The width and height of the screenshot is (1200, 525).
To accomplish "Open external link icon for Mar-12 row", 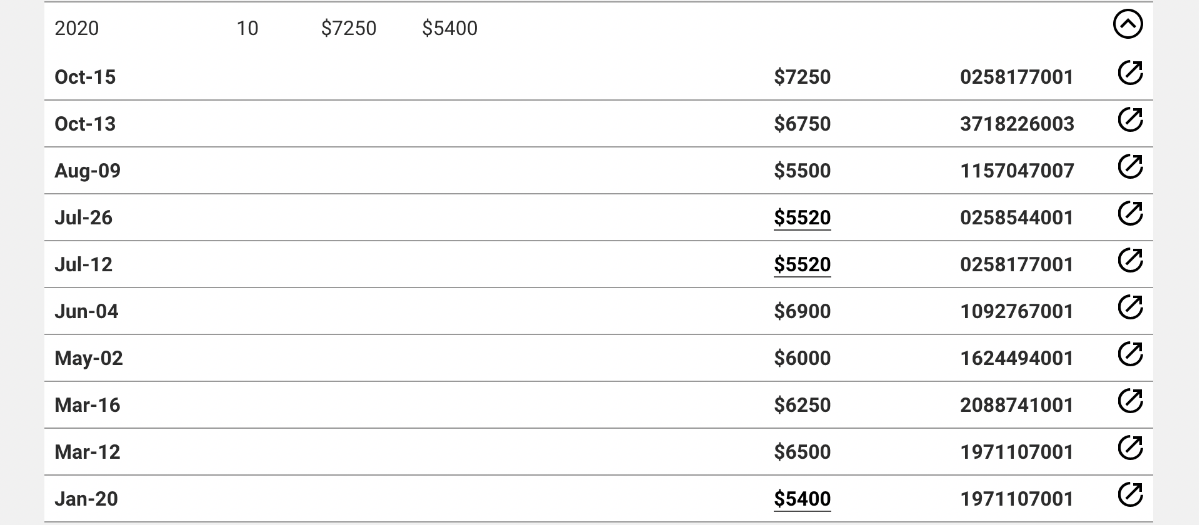I will [x=1129, y=449].
